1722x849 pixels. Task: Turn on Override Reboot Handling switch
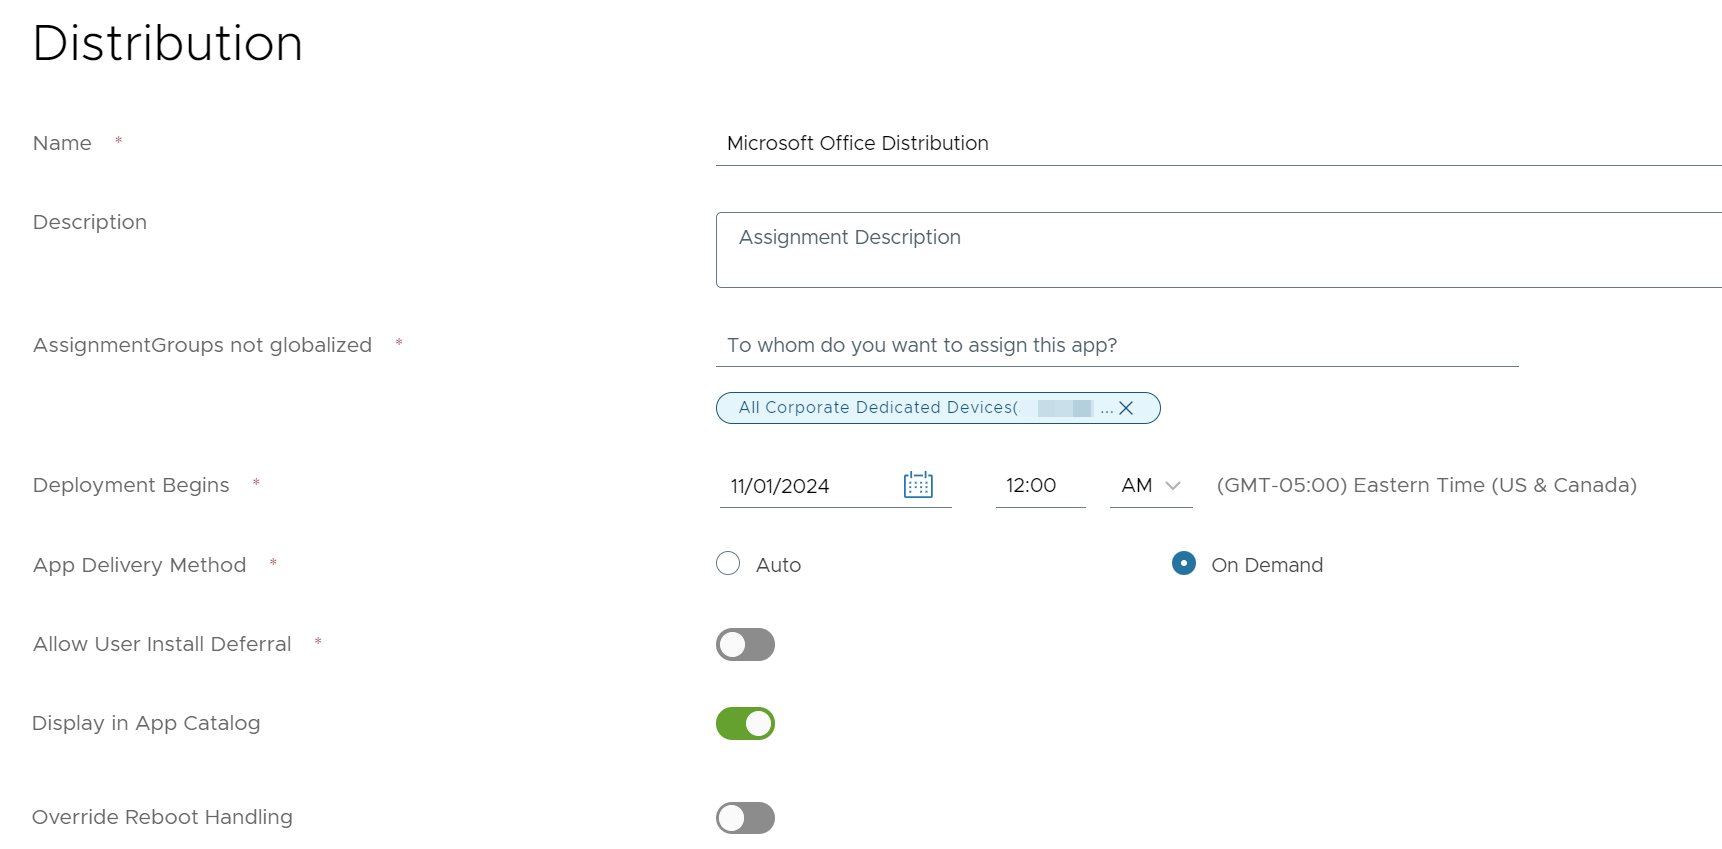pyautogui.click(x=745, y=818)
